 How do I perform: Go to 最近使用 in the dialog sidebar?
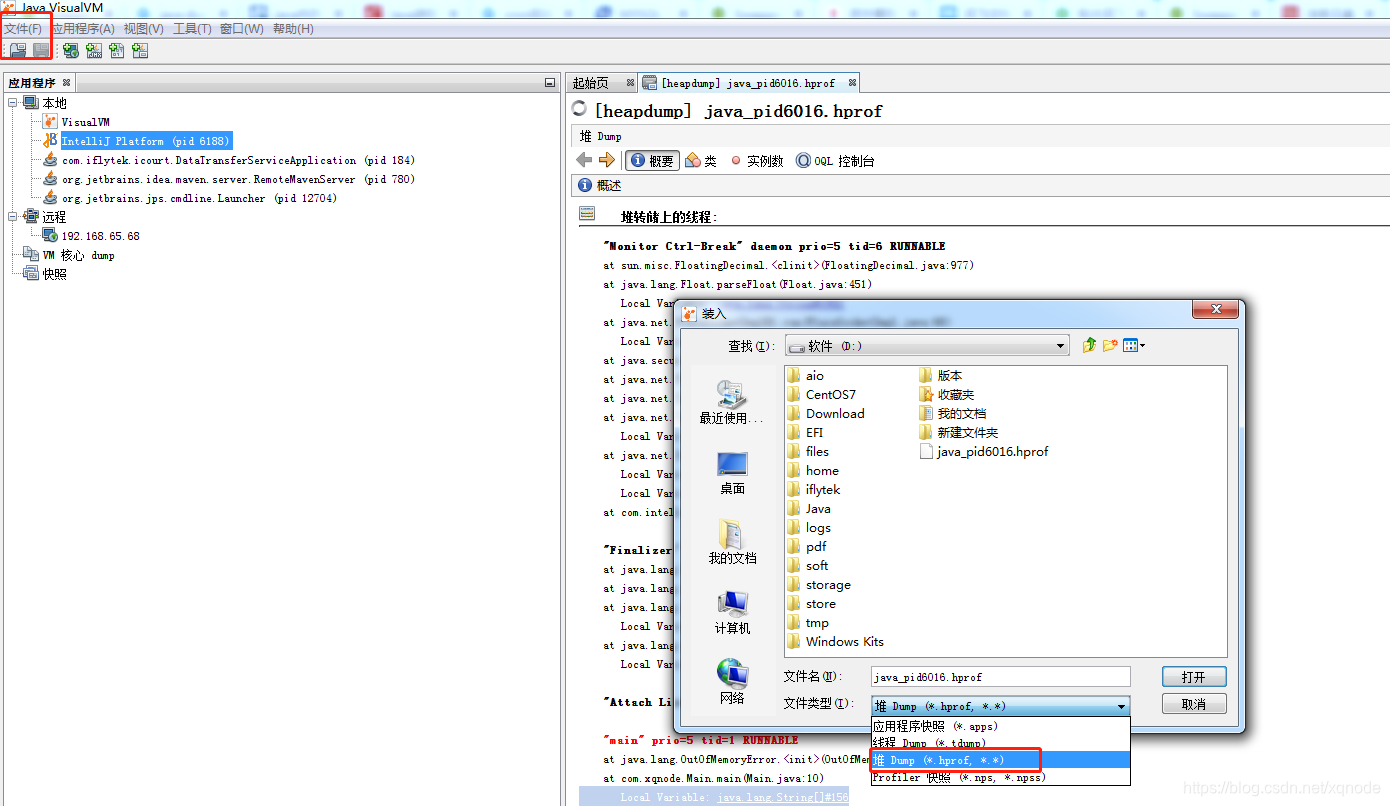[x=732, y=402]
